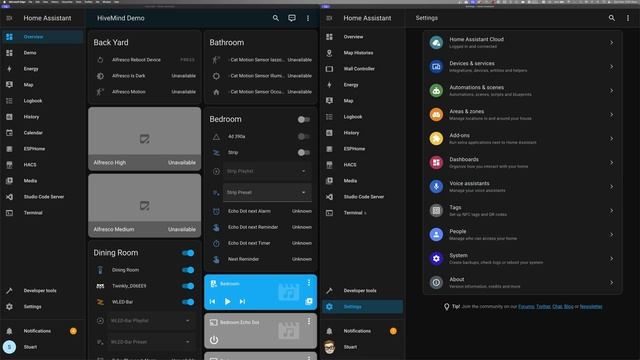Click the Home Assistant Cloud icon
This screenshot has width=640, height=360.
tap(436, 42)
